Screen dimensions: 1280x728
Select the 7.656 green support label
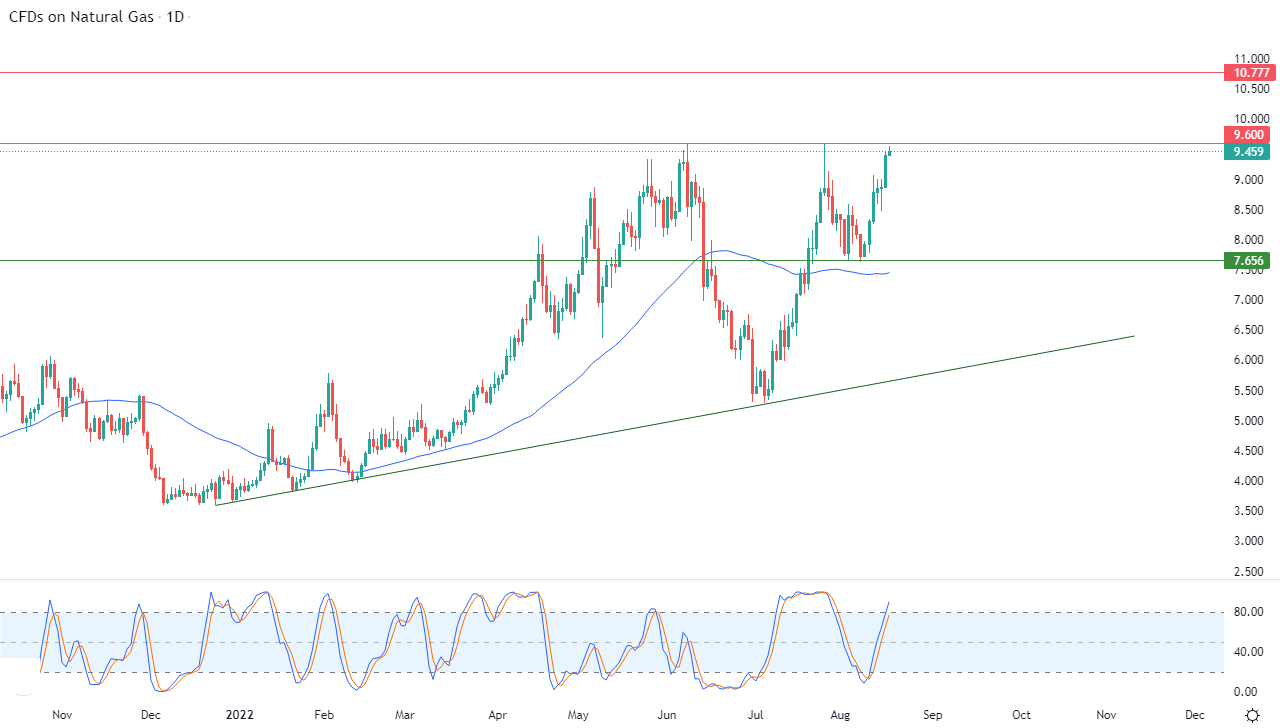click(x=1247, y=260)
